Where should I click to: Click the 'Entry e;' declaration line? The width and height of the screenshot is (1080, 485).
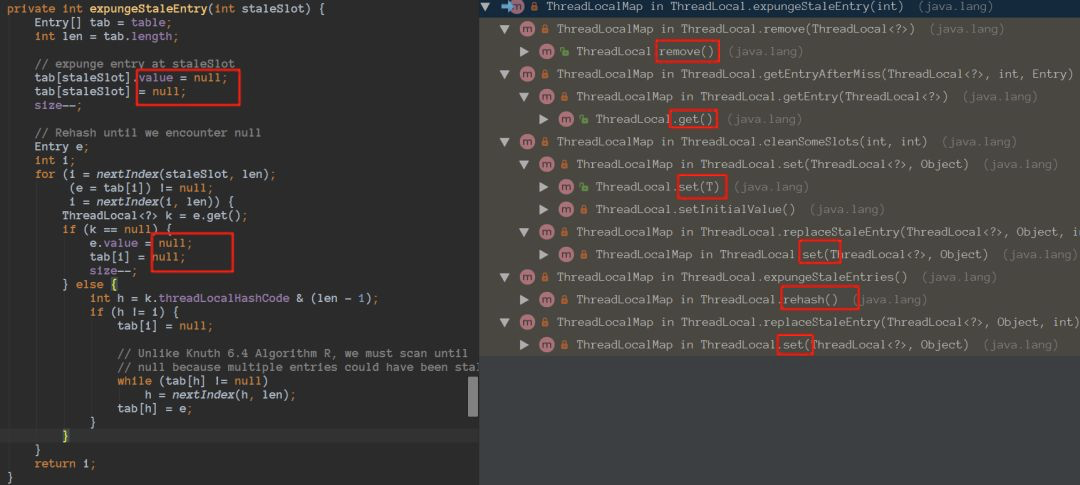(x=62, y=147)
